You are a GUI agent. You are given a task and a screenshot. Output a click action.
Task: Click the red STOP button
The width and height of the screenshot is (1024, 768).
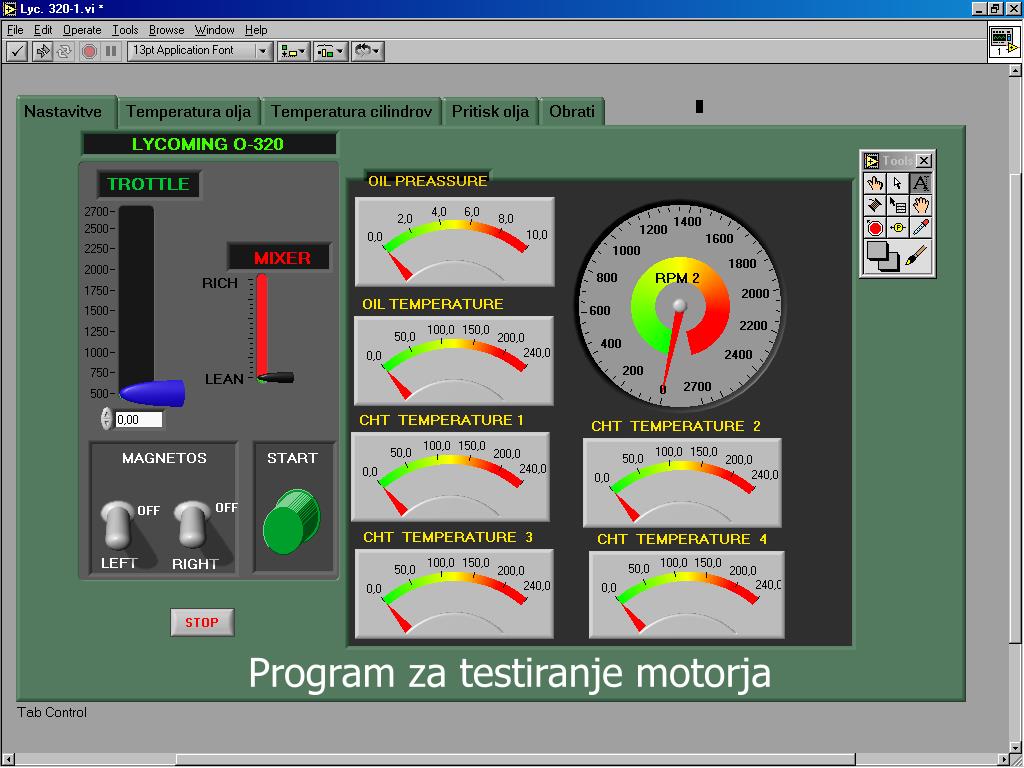202,622
